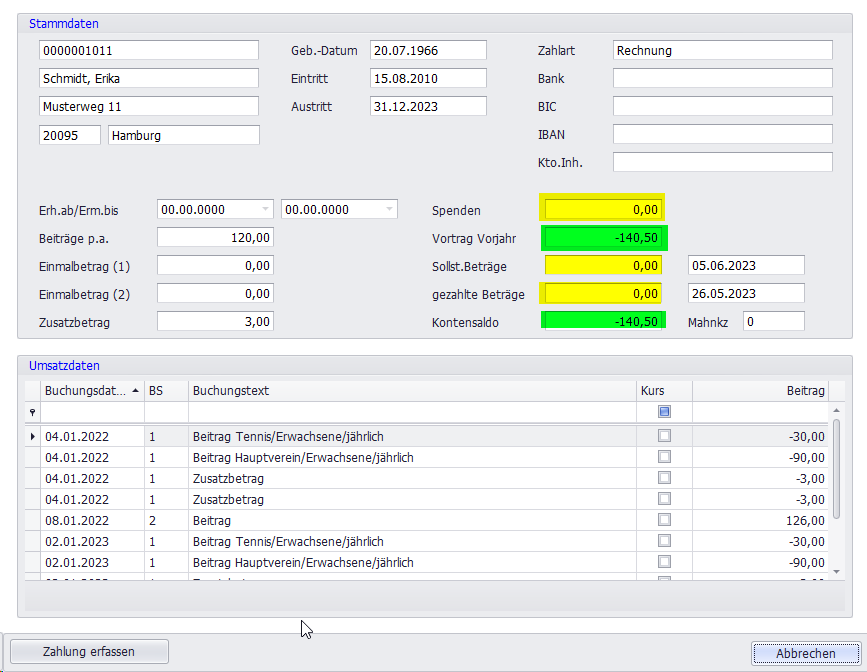The height and width of the screenshot is (672, 867).
Task: Click the sort arrow in Buchungsdatum header
Action: tap(135, 390)
